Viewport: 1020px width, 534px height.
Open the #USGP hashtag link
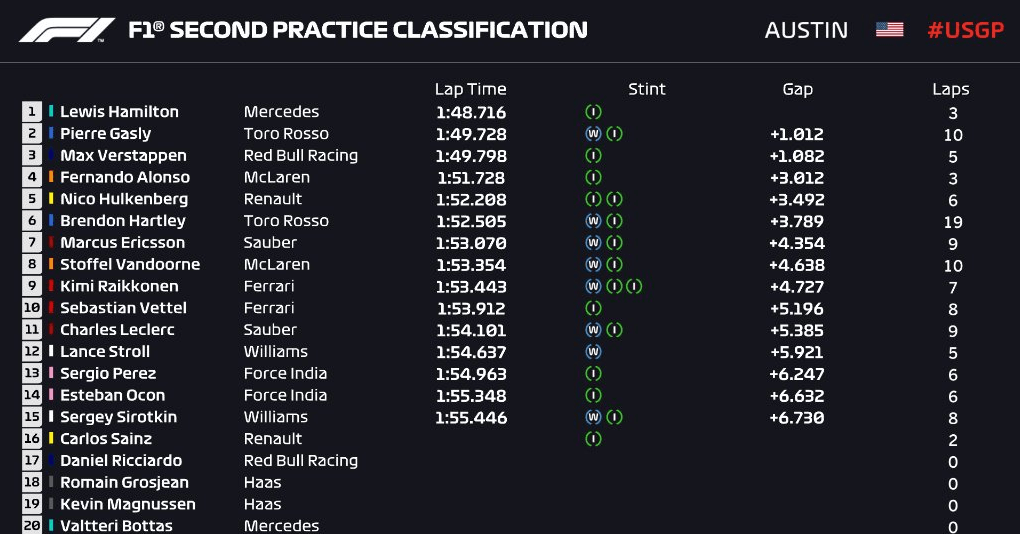click(x=966, y=30)
